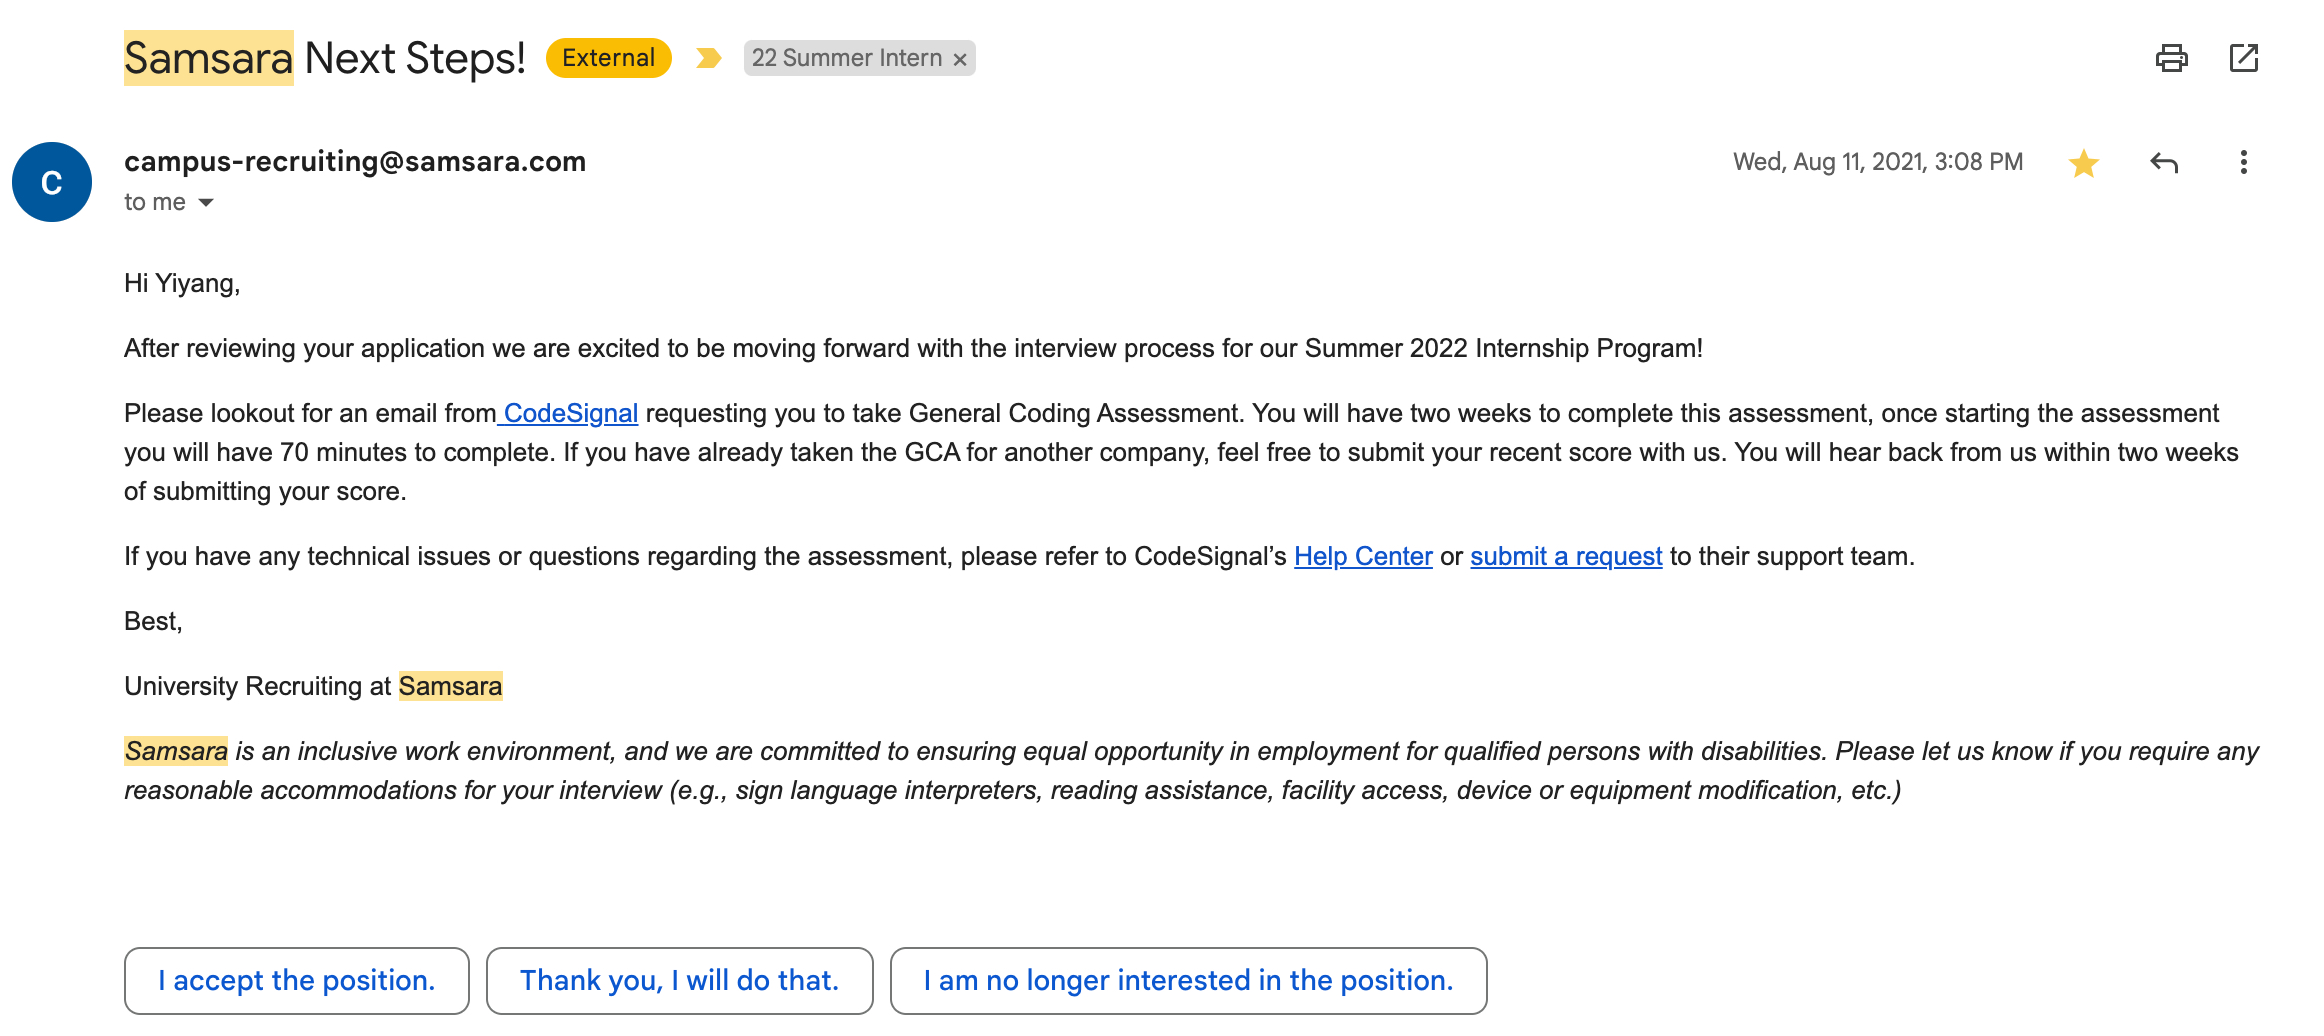Click the email date Wed, Aug 11, 2021
This screenshot has height=1036, width=2324.
coord(1877,162)
